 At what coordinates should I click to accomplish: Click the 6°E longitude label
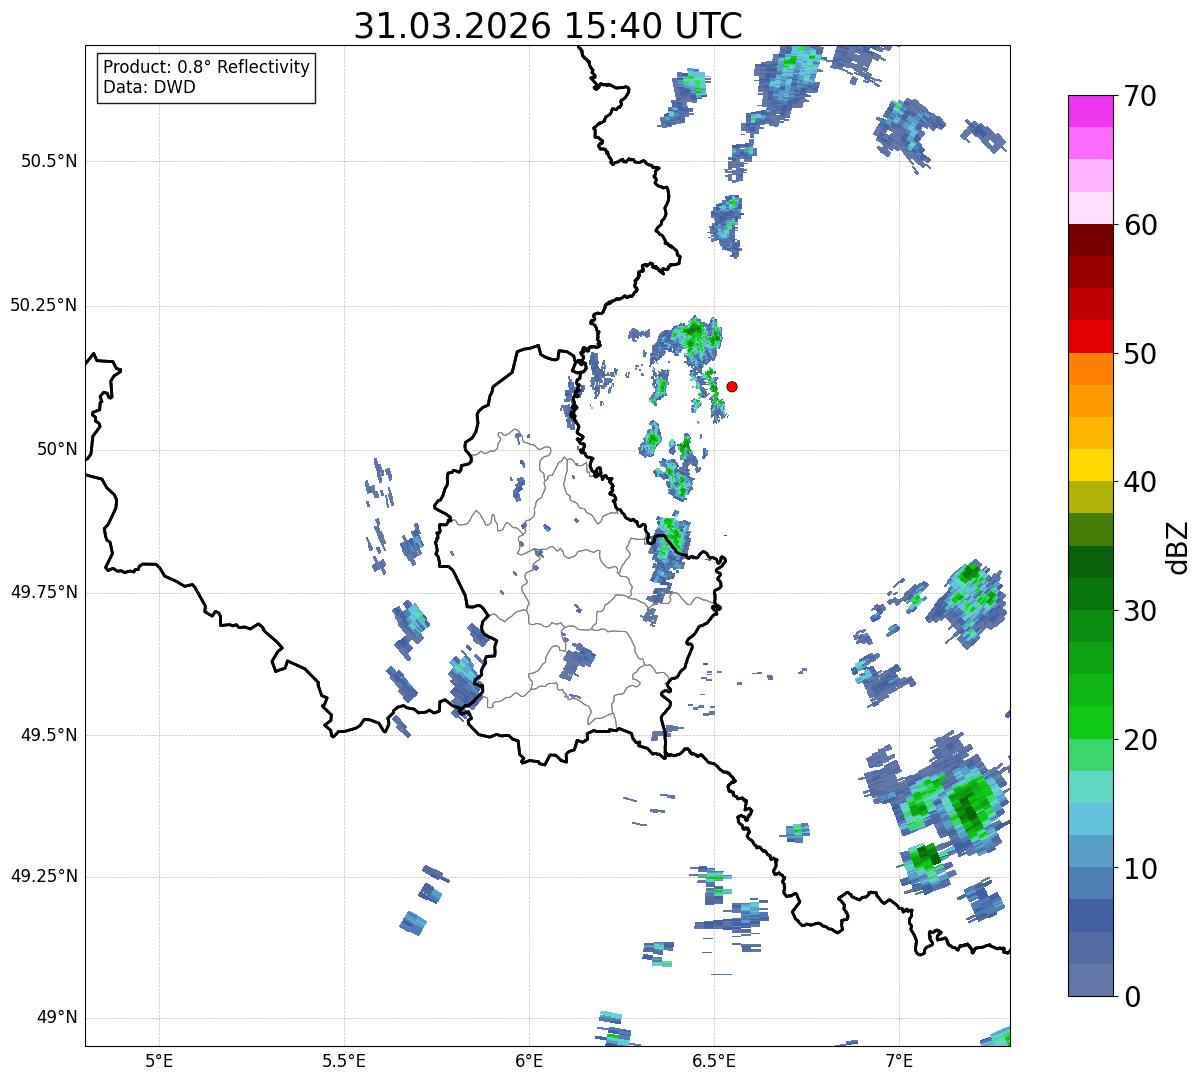(x=529, y=1060)
